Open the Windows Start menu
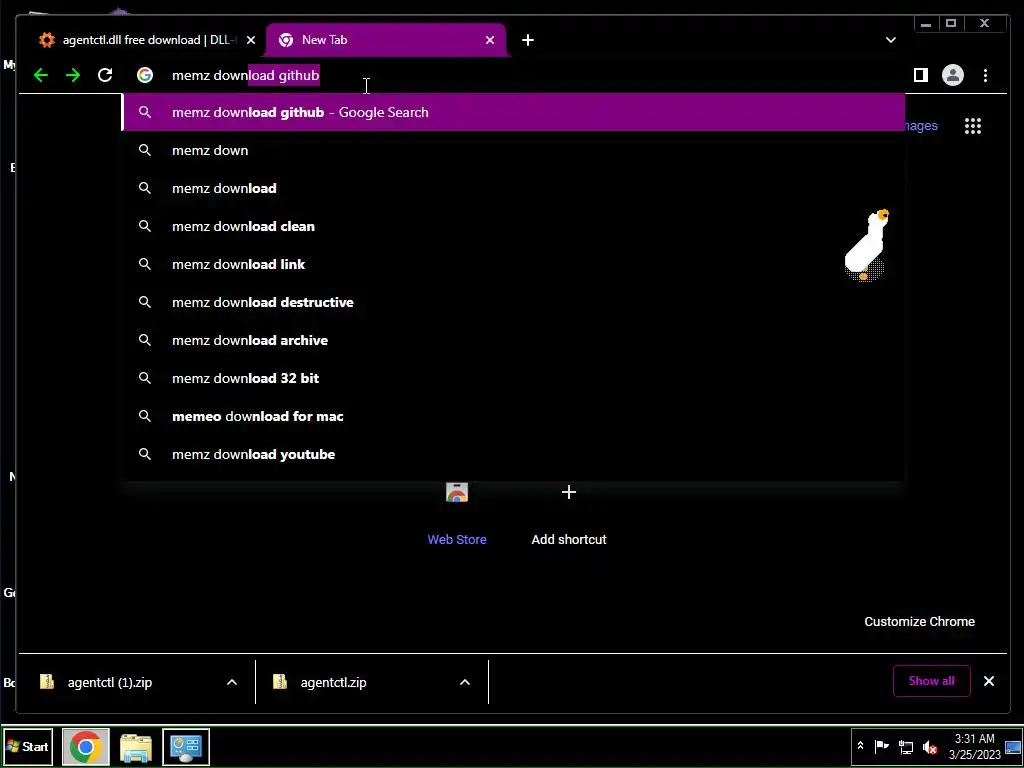The height and width of the screenshot is (768, 1024). click(x=28, y=746)
